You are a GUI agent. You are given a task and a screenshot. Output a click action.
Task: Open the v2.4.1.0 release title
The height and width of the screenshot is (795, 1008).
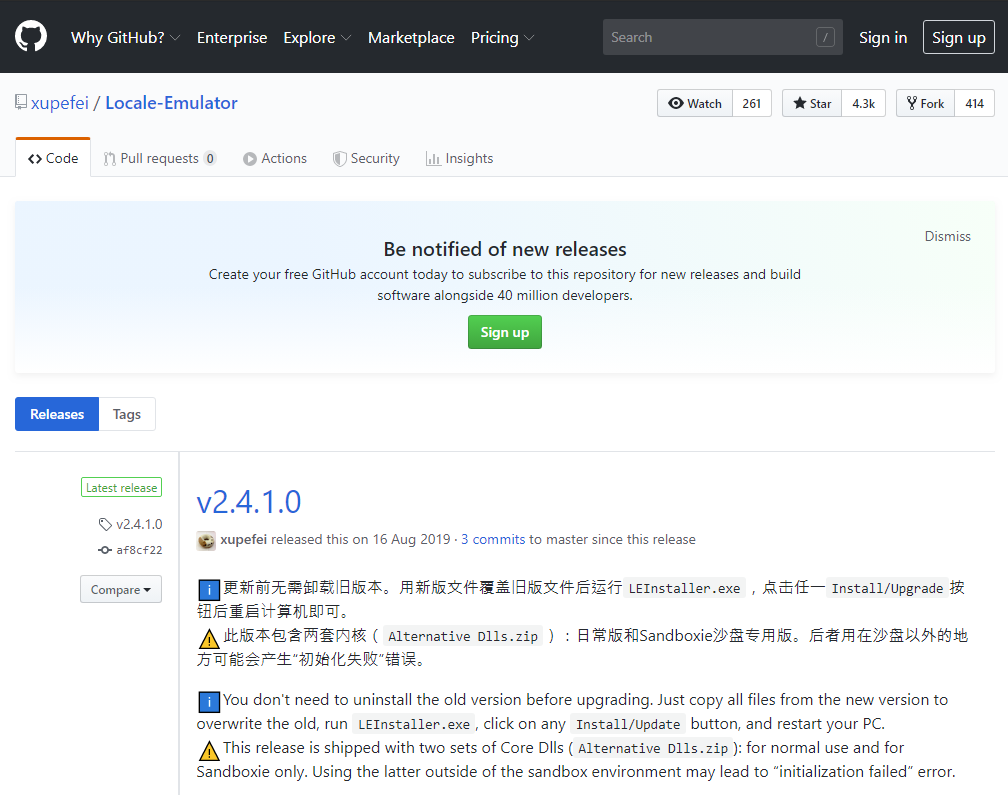tap(249, 502)
